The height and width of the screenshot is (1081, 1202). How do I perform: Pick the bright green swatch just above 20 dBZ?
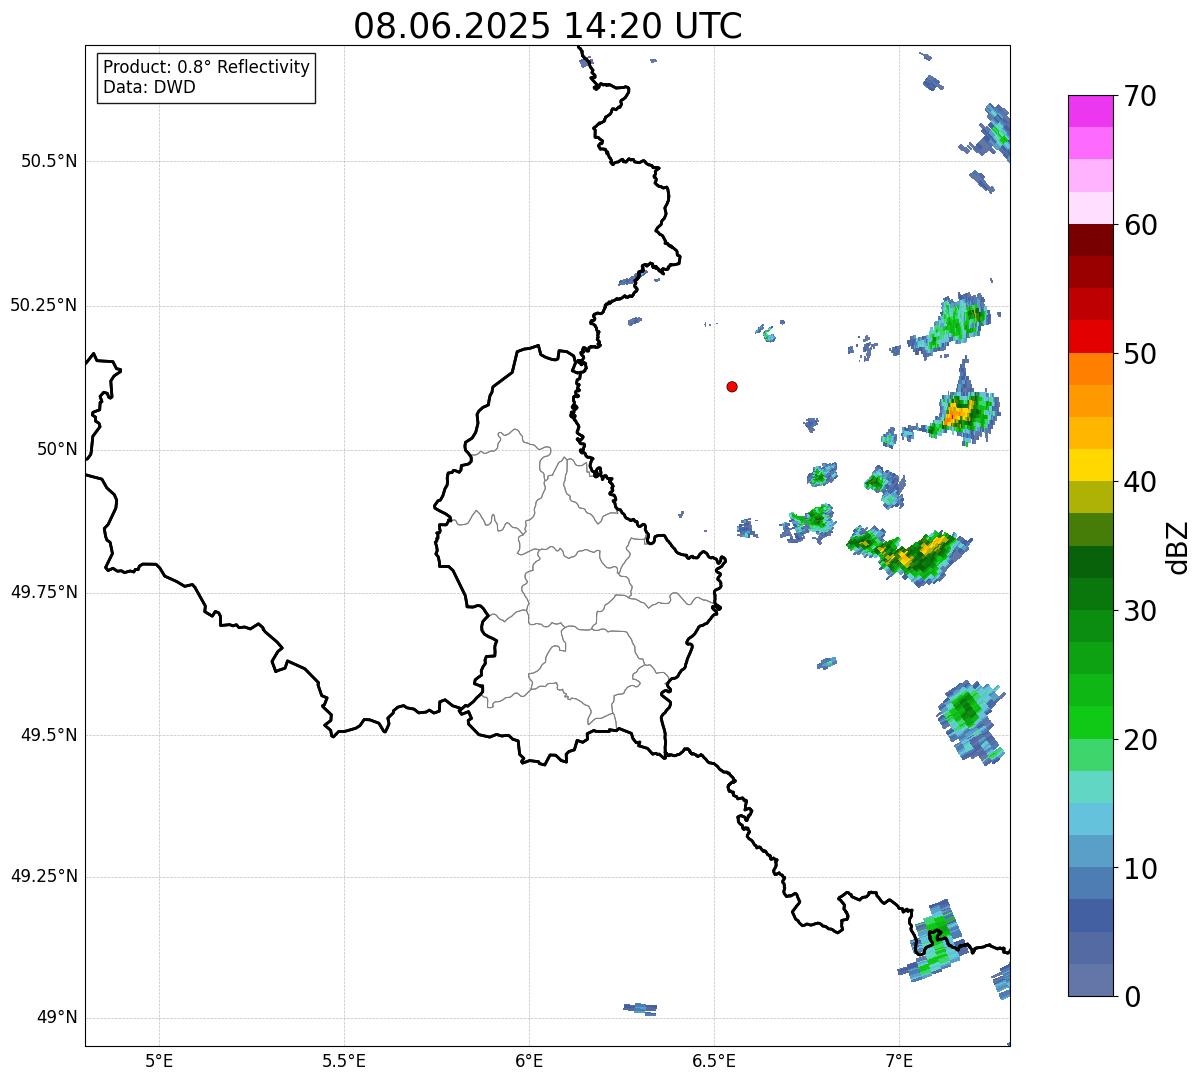(1091, 723)
